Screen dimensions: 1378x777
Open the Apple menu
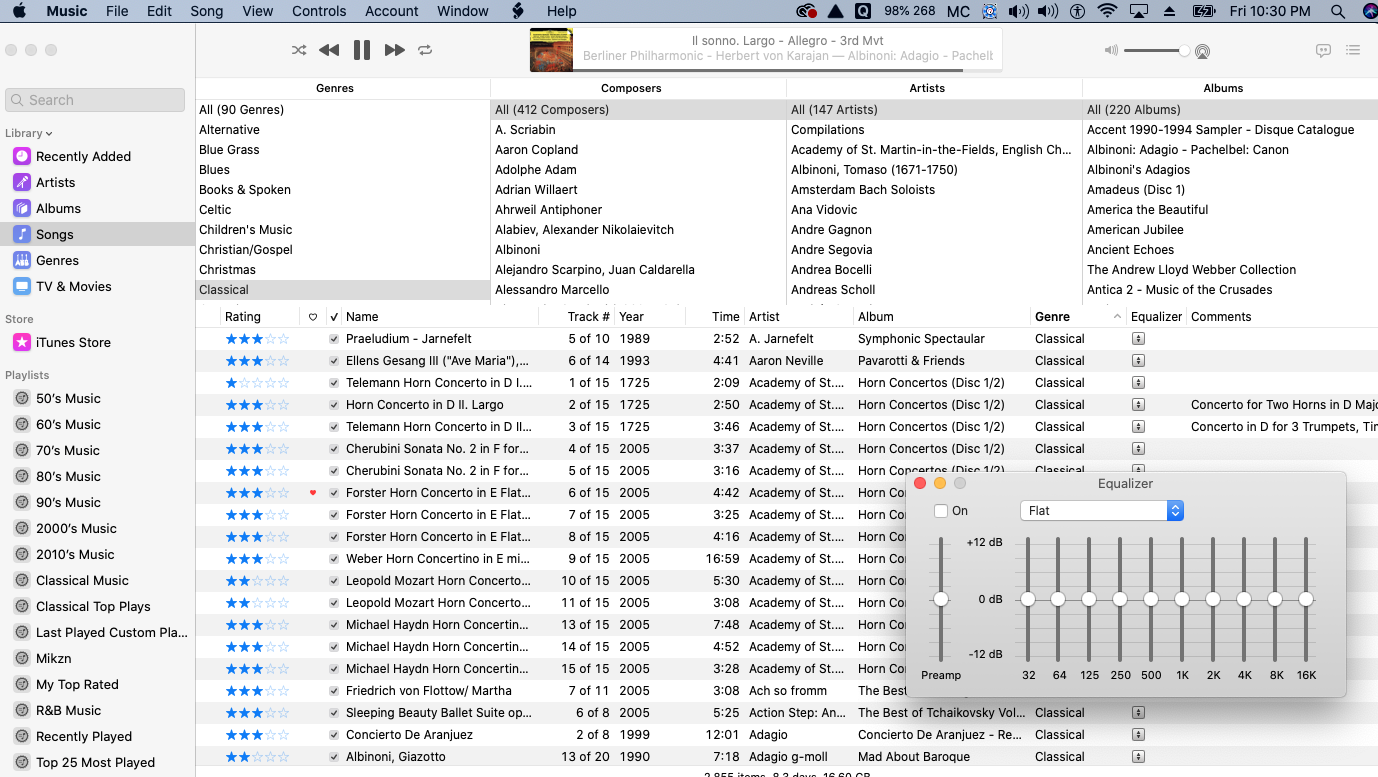tap(20, 11)
